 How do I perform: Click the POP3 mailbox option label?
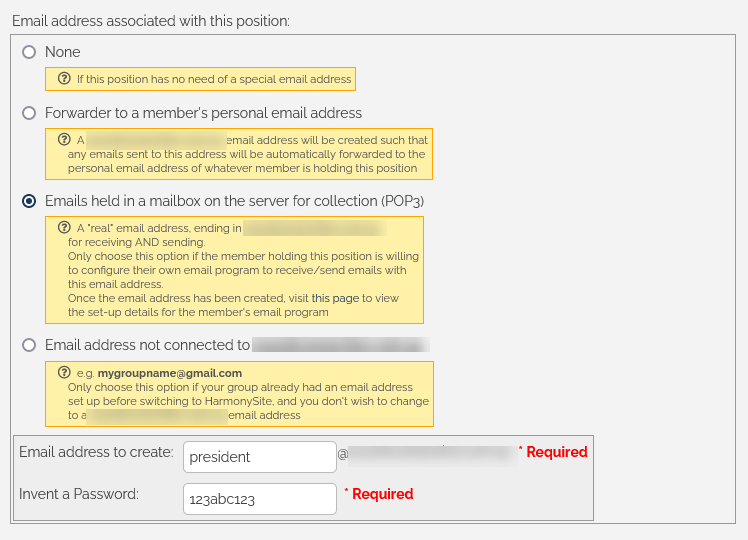(x=234, y=201)
